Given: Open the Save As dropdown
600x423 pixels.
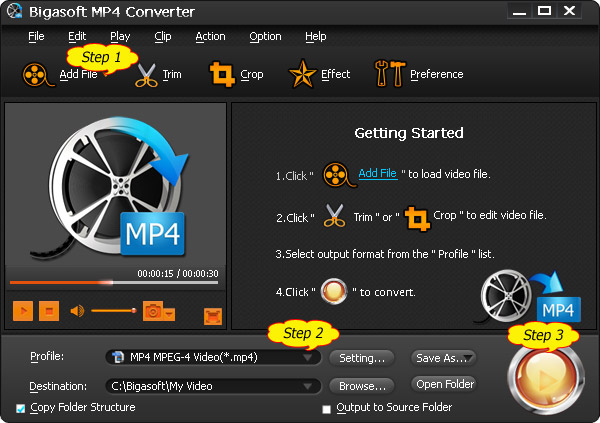Looking at the screenshot, I should (x=443, y=358).
